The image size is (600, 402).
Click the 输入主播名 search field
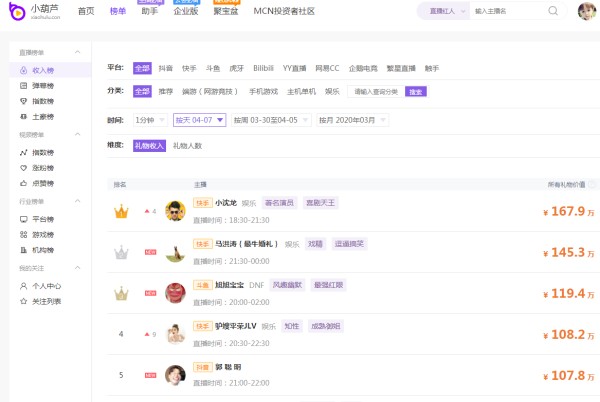pos(508,11)
